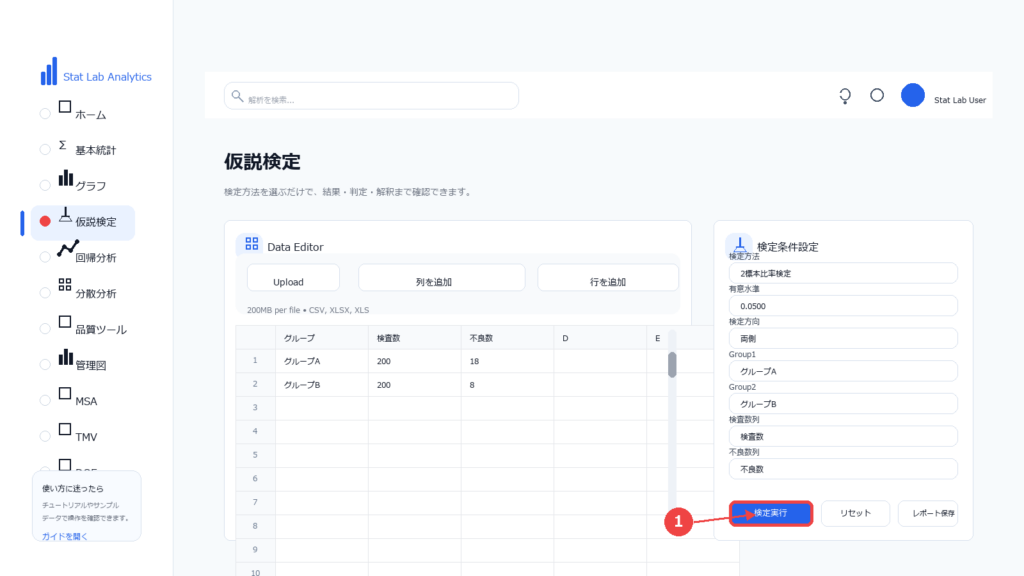Open the blue user avatar
Image resolution: width=1024 pixels, height=576 pixels.
click(x=912, y=95)
